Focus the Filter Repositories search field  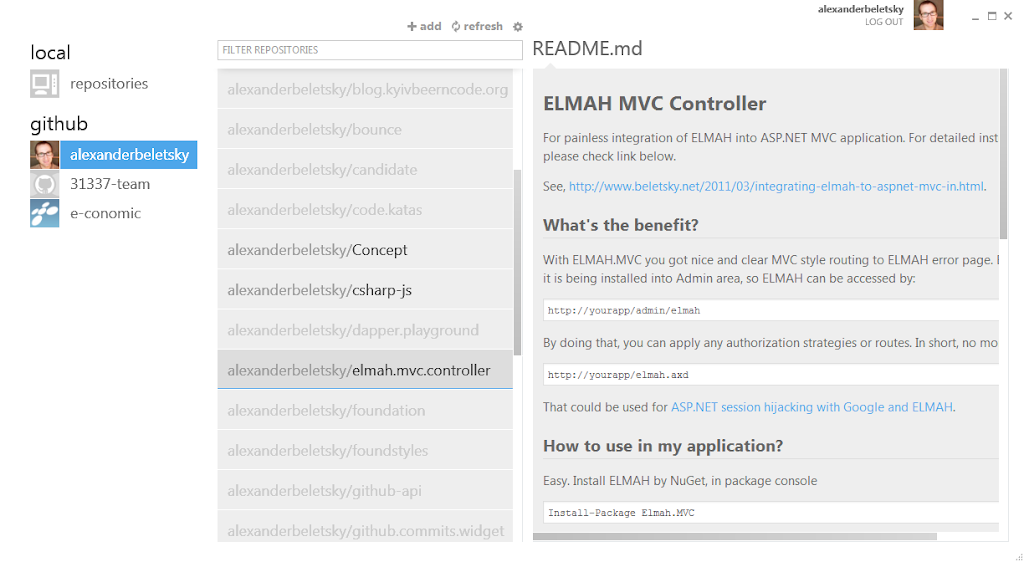tap(370, 50)
